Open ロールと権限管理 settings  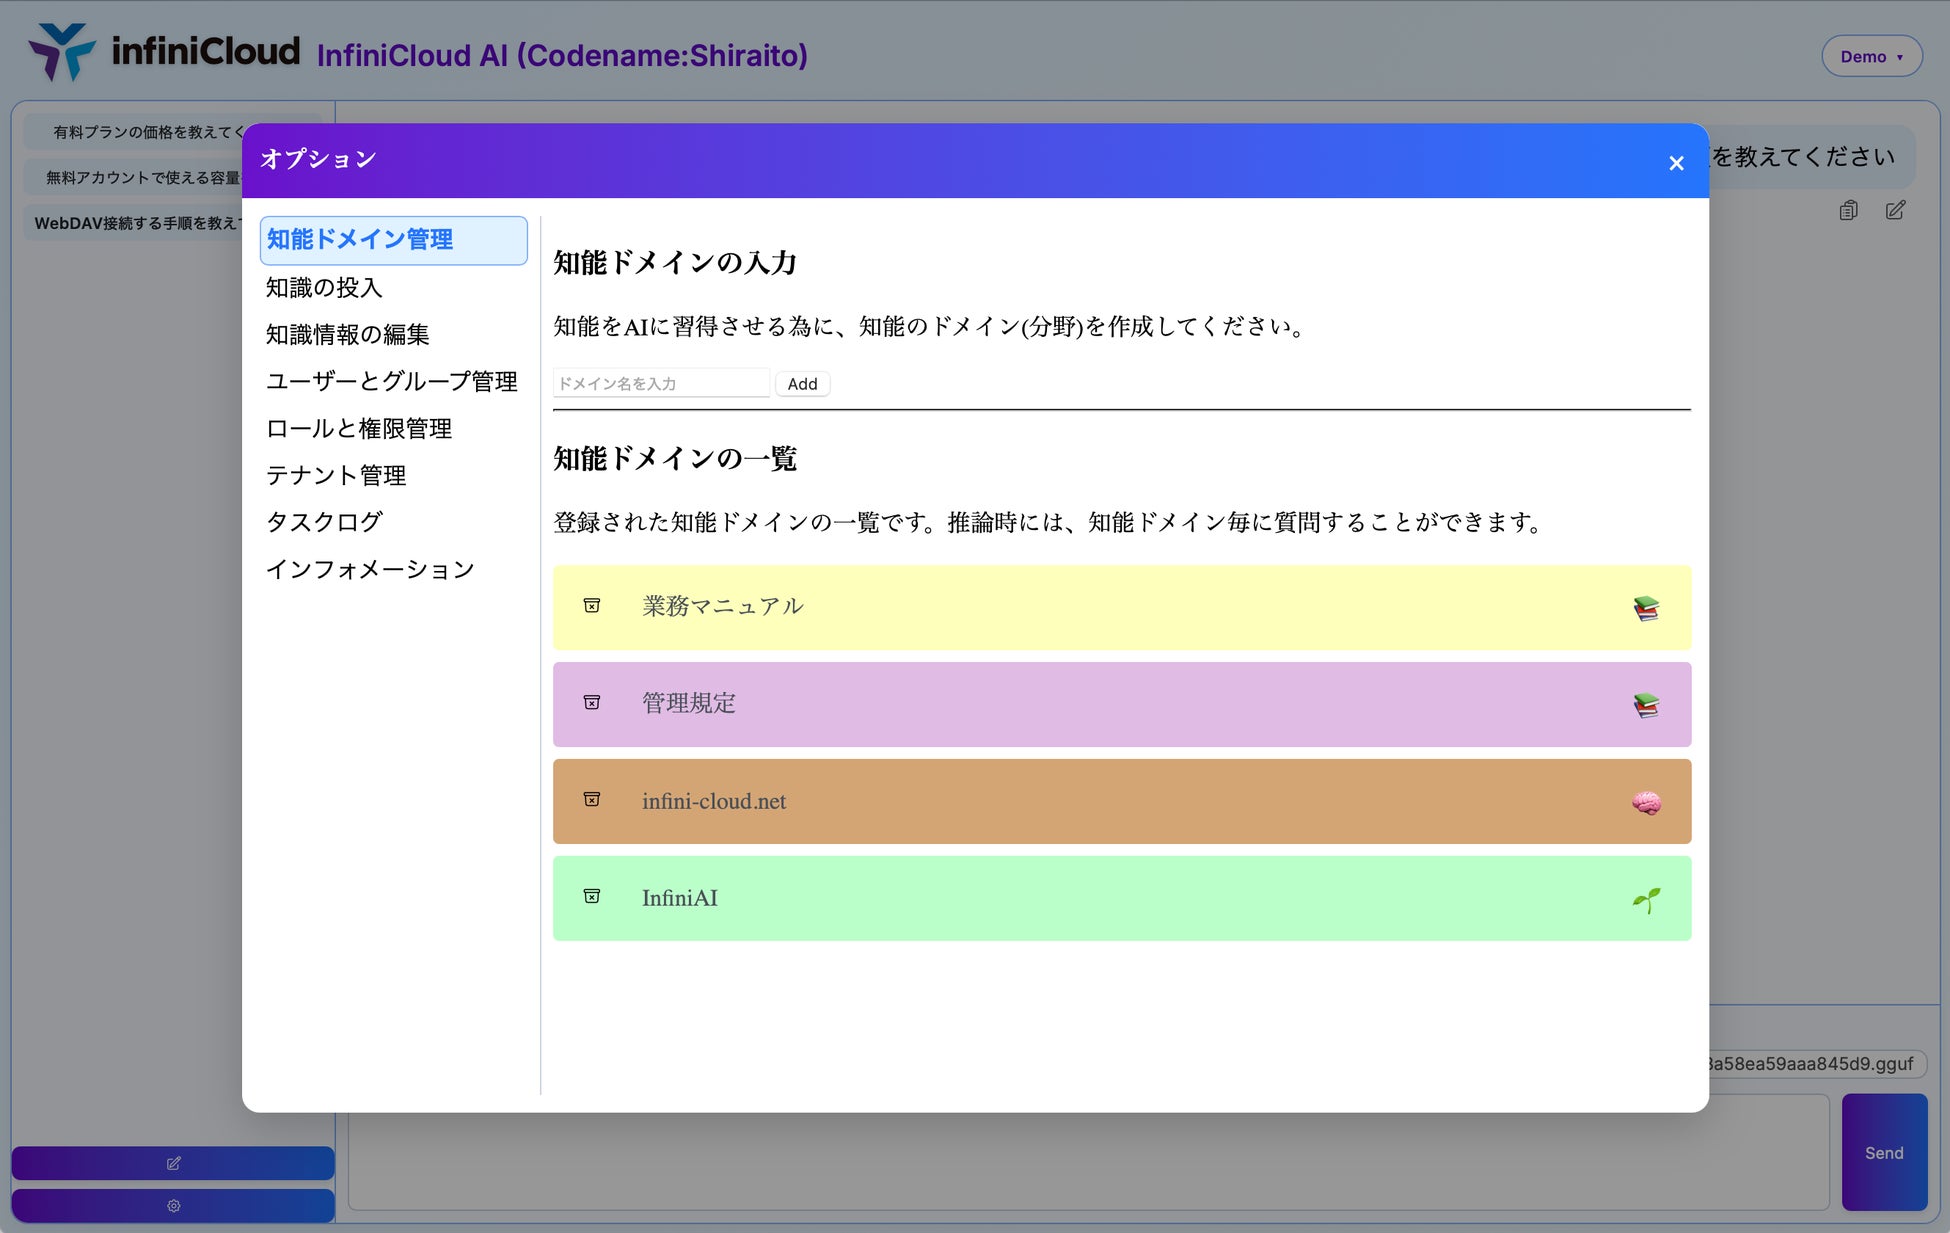coord(358,429)
